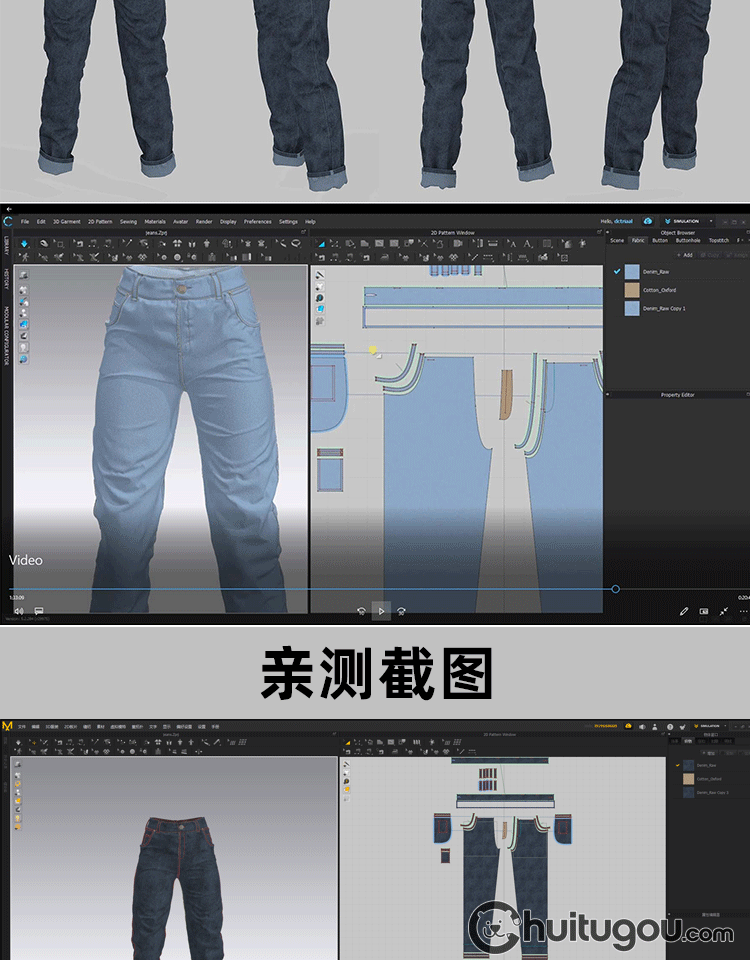
Task: Open the 3D Garment menu
Action: pos(67,222)
